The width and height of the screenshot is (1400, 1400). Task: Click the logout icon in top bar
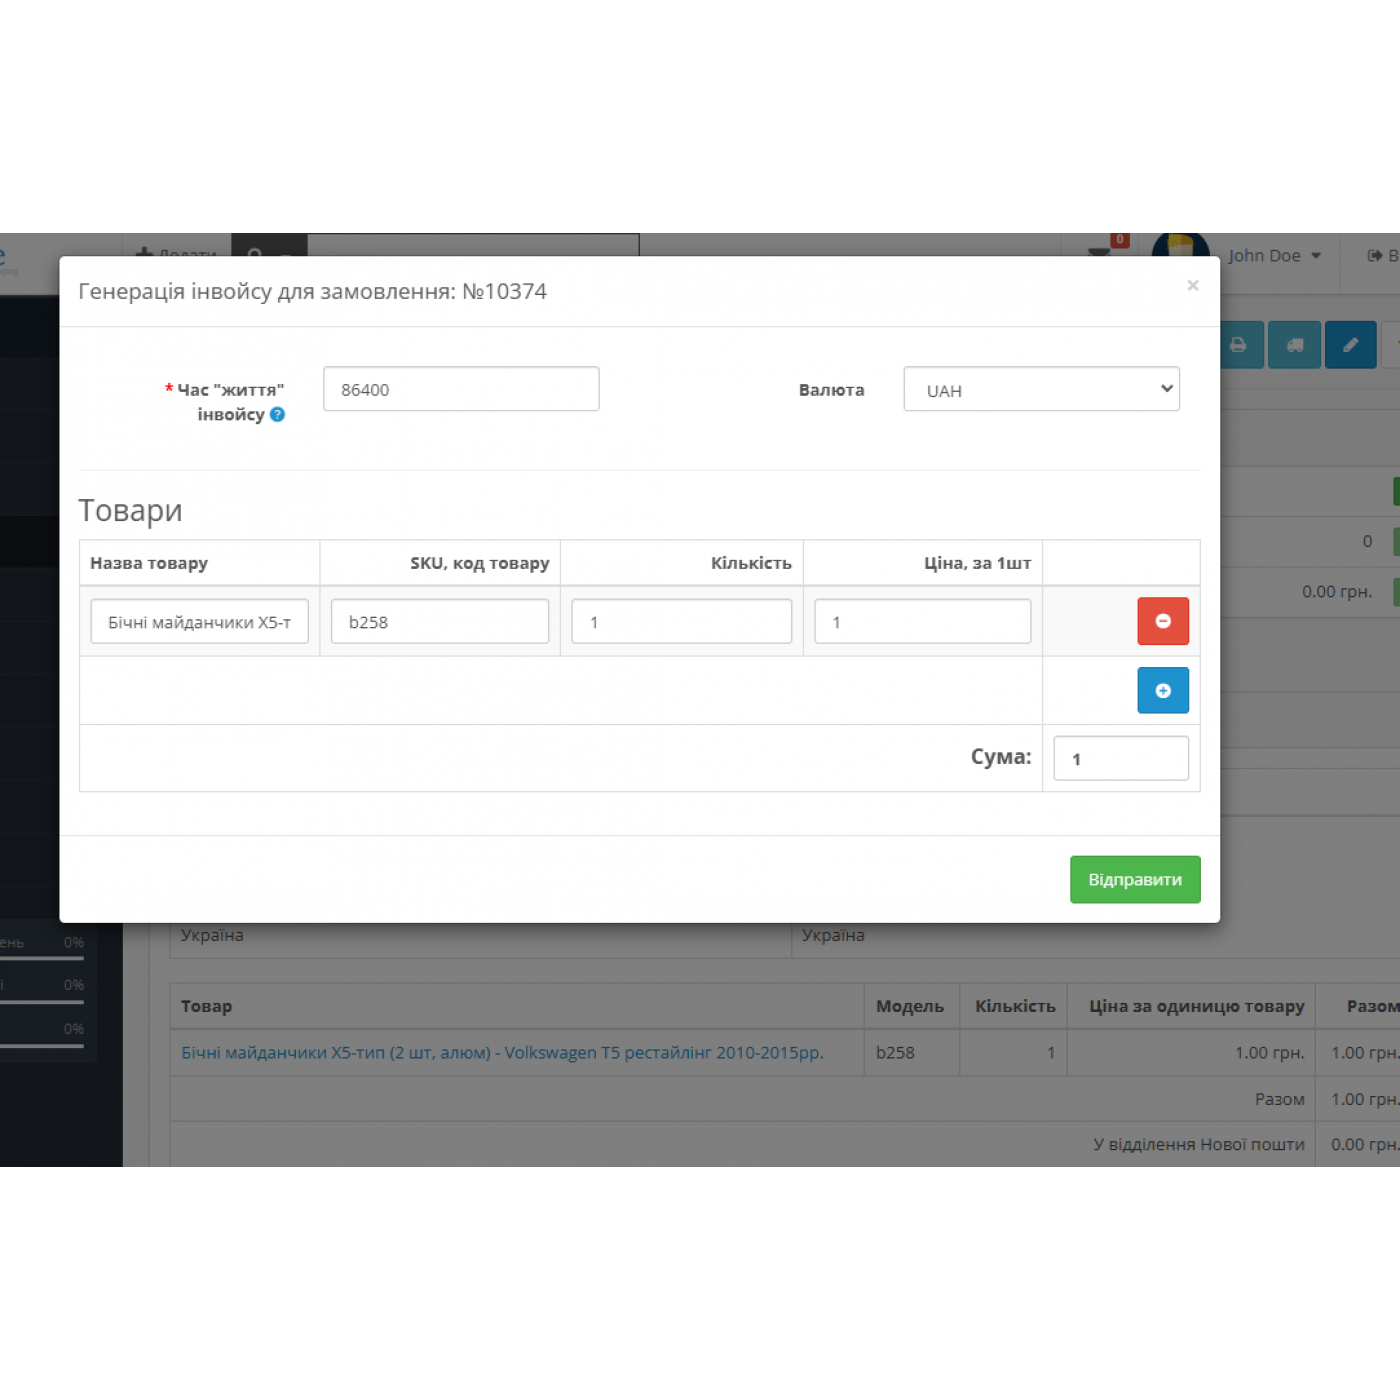1375,256
